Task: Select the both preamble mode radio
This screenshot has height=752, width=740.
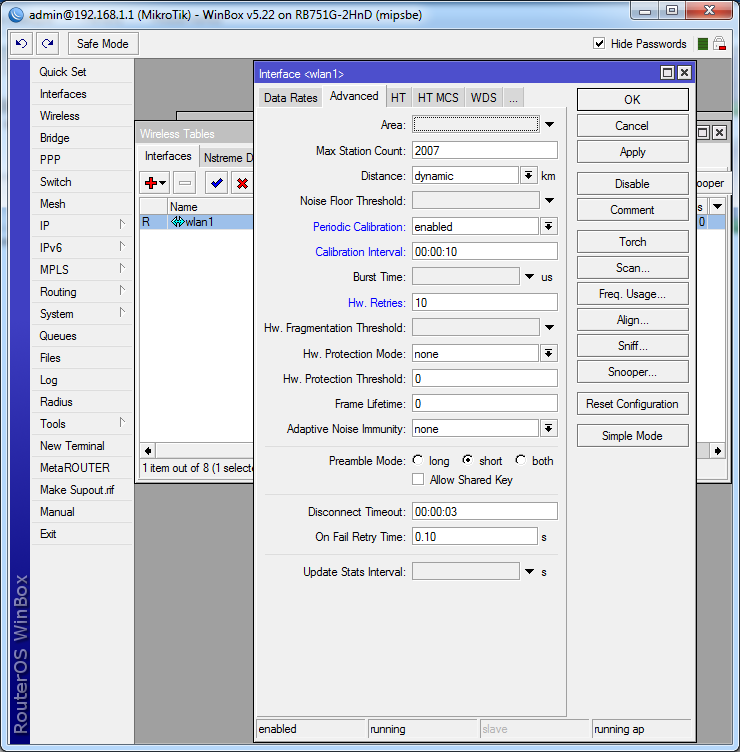Action: (520, 460)
